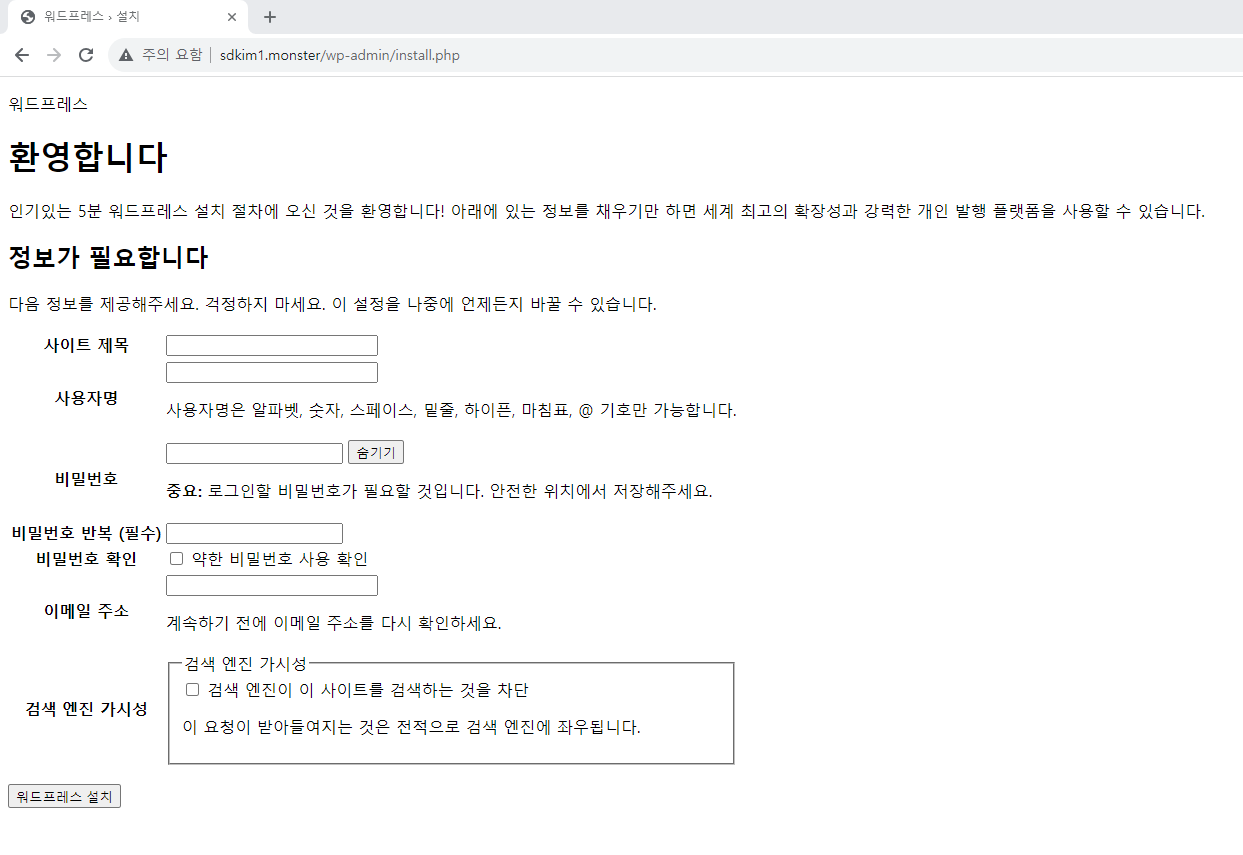Click the 계속하기 전에 이메일 주소를 note
The height and width of the screenshot is (855, 1243).
click(x=334, y=623)
